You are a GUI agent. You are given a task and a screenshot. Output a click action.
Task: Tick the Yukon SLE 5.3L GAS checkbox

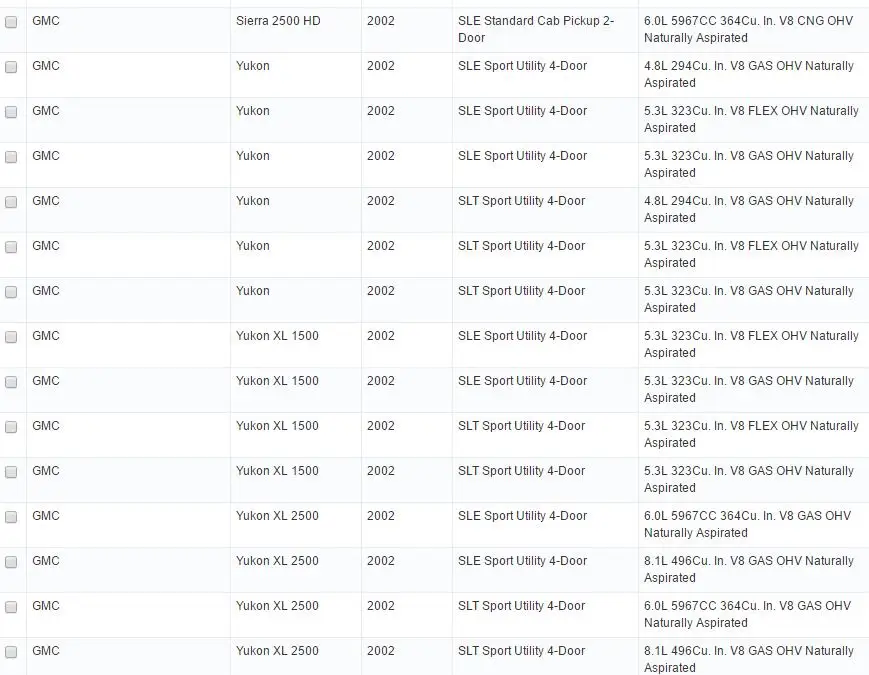11,157
